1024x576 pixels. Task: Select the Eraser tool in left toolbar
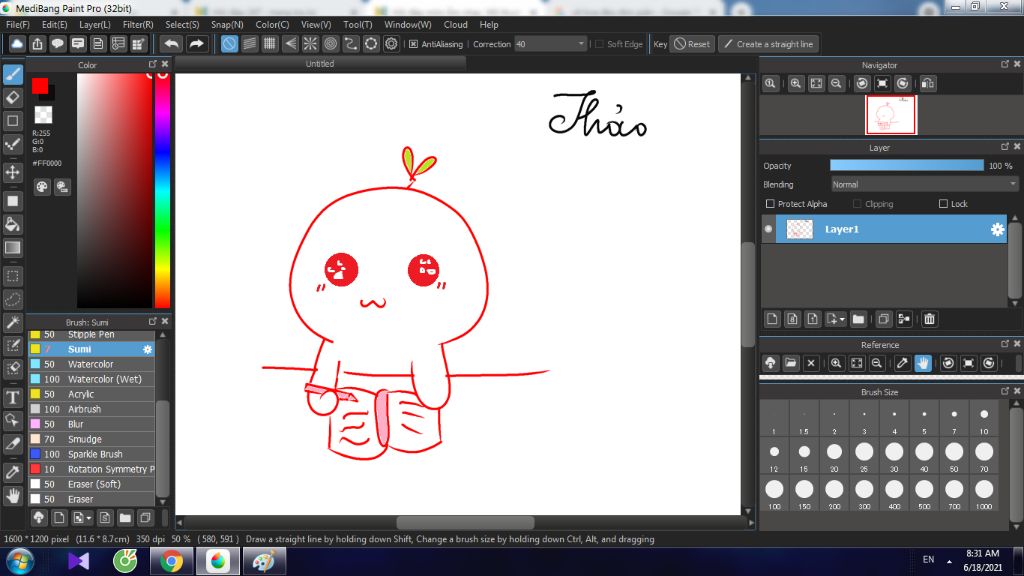tap(13, 98)
